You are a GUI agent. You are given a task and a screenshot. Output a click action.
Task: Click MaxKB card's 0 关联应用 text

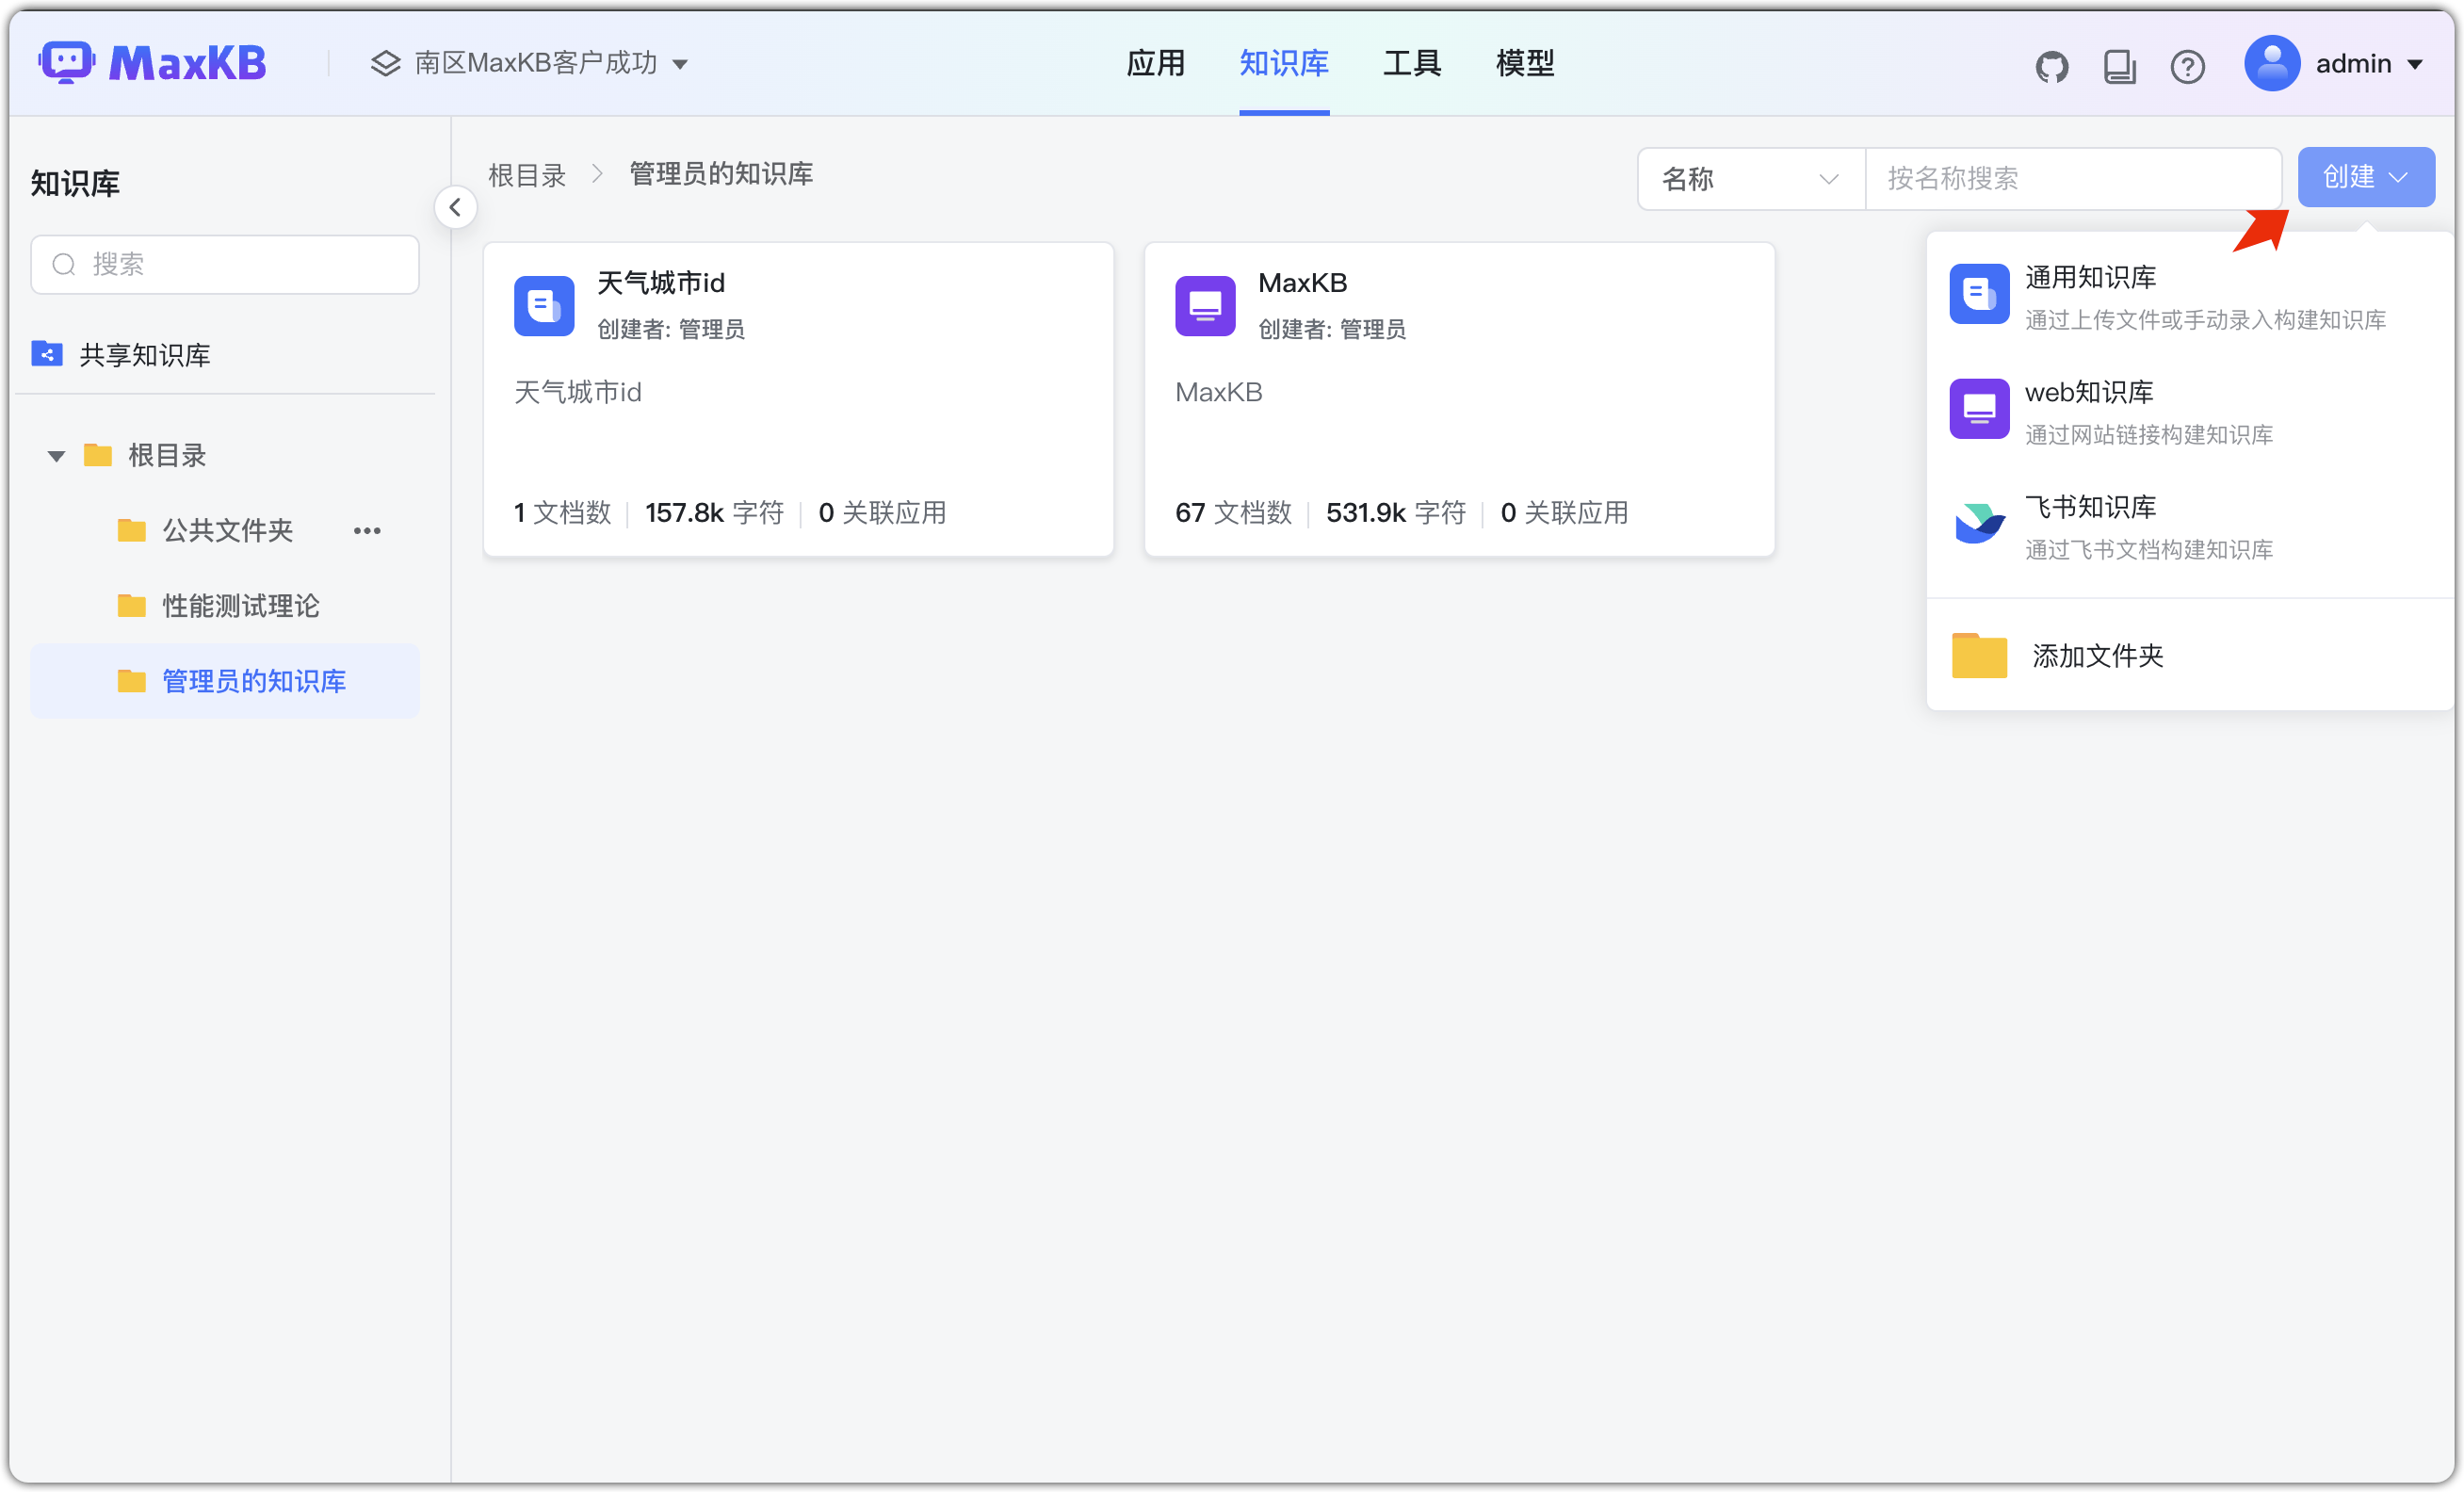[x=1564, y=513]
